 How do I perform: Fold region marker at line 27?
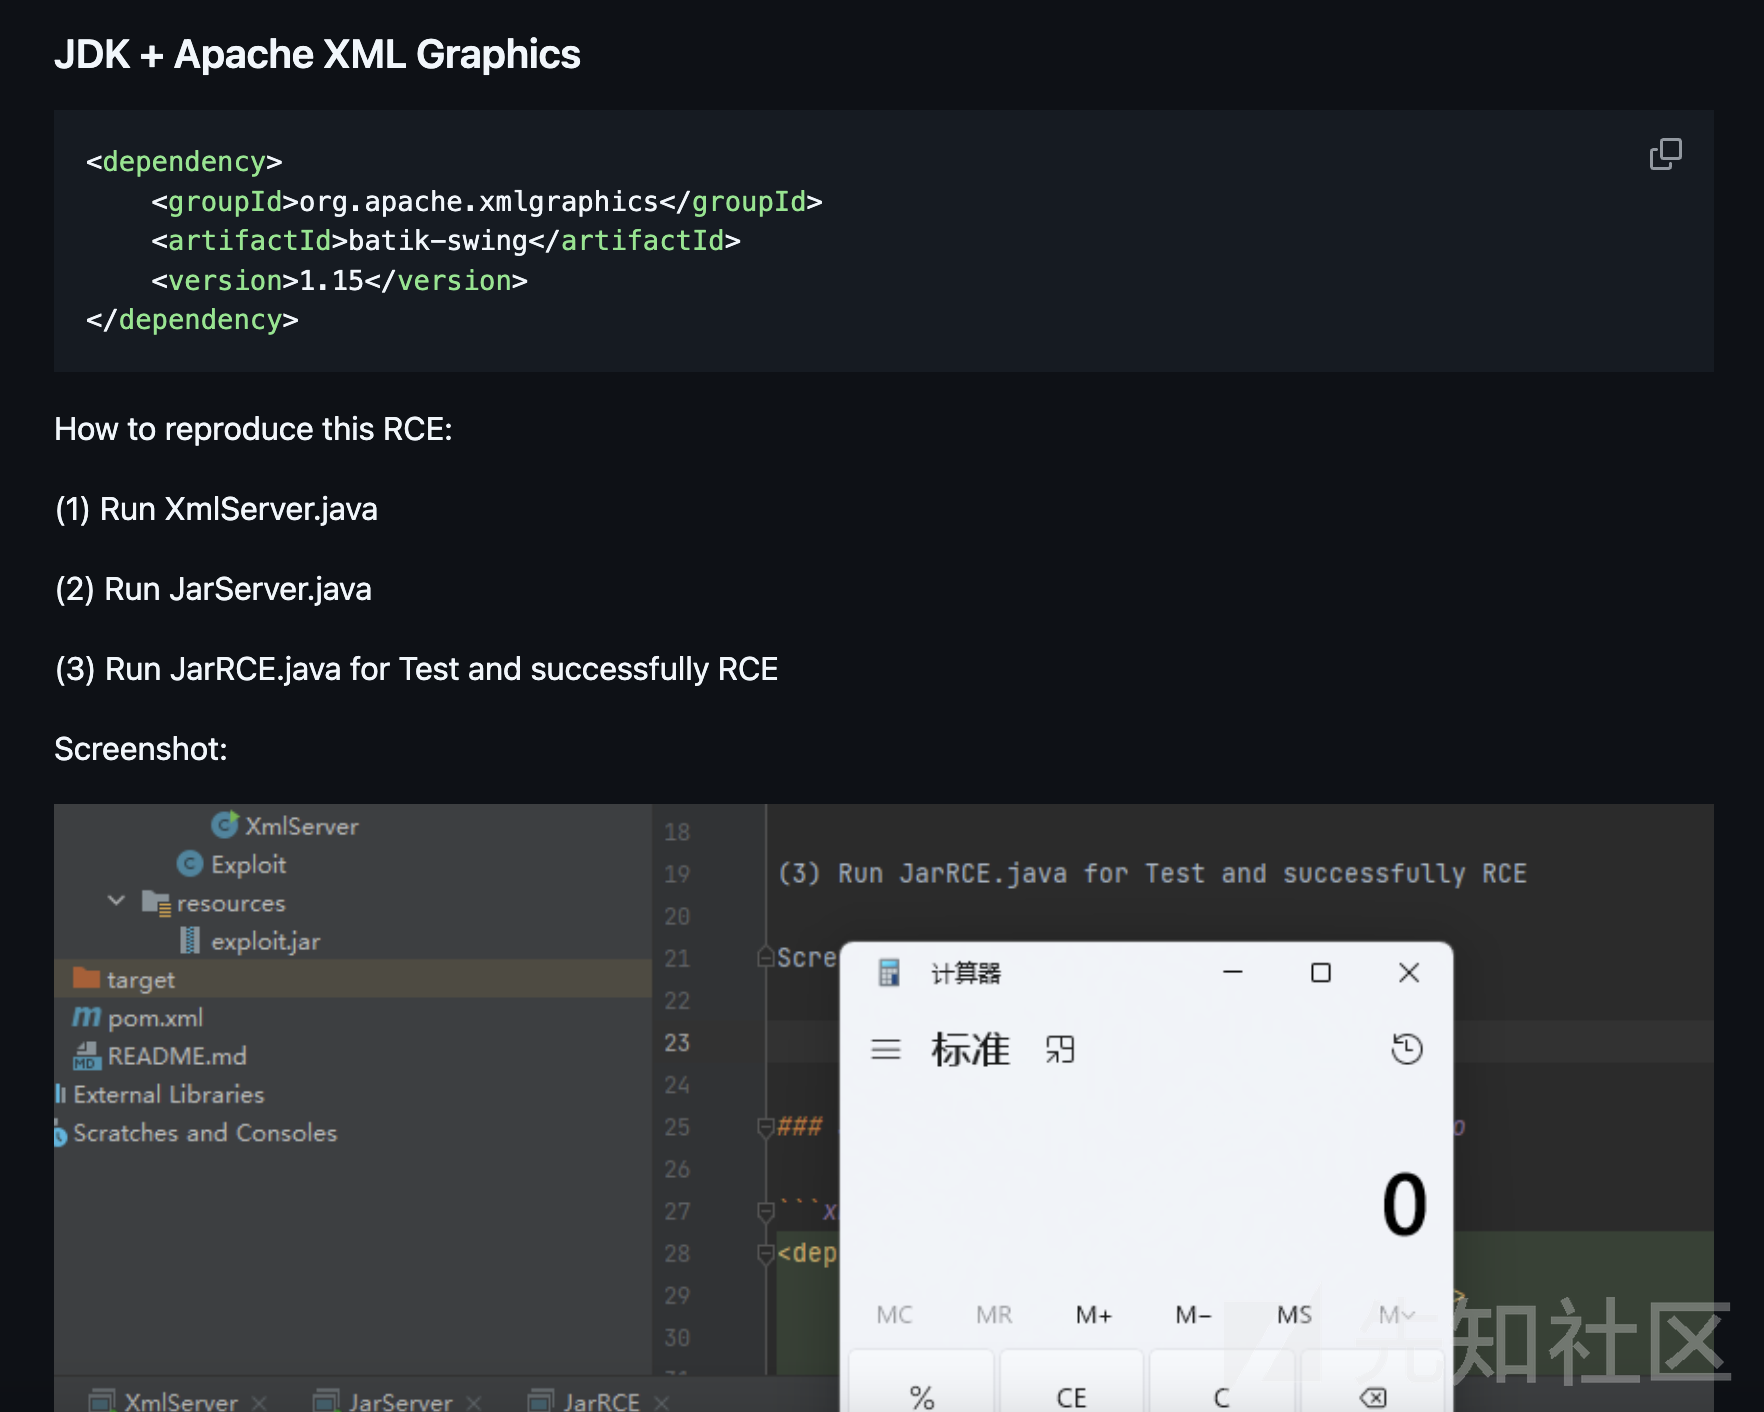(x=766, y=1212)
